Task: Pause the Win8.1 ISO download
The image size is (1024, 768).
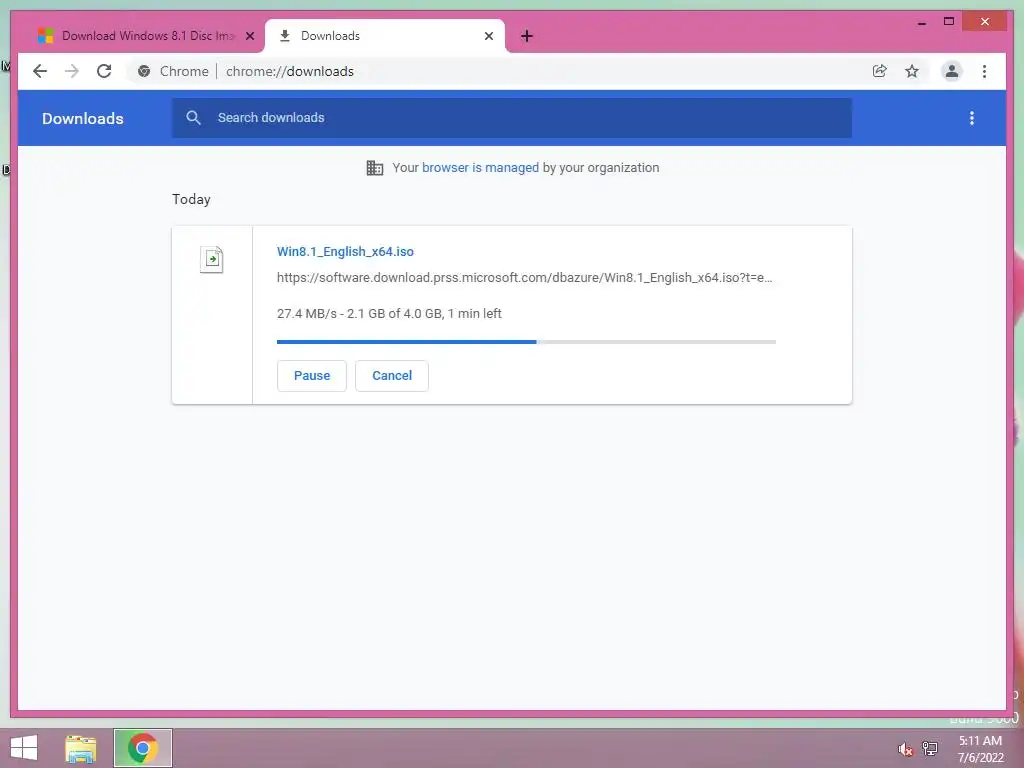Action: tap(312, 376)
